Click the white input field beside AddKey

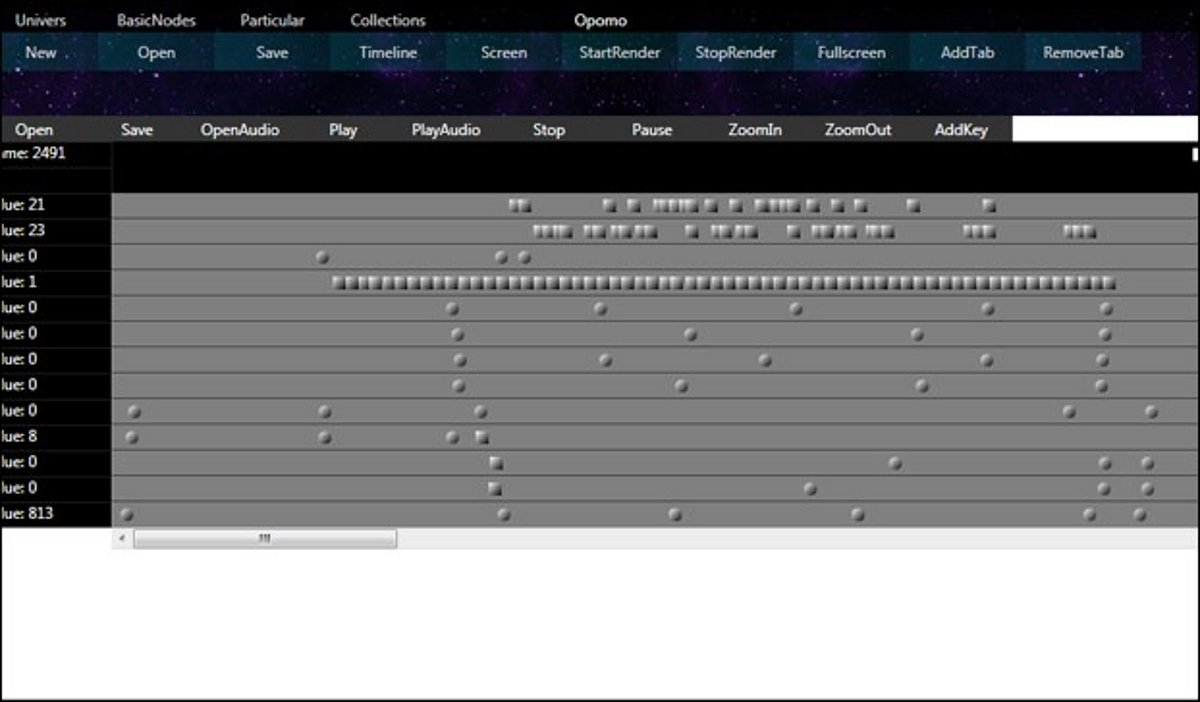tap(1105, 129)
